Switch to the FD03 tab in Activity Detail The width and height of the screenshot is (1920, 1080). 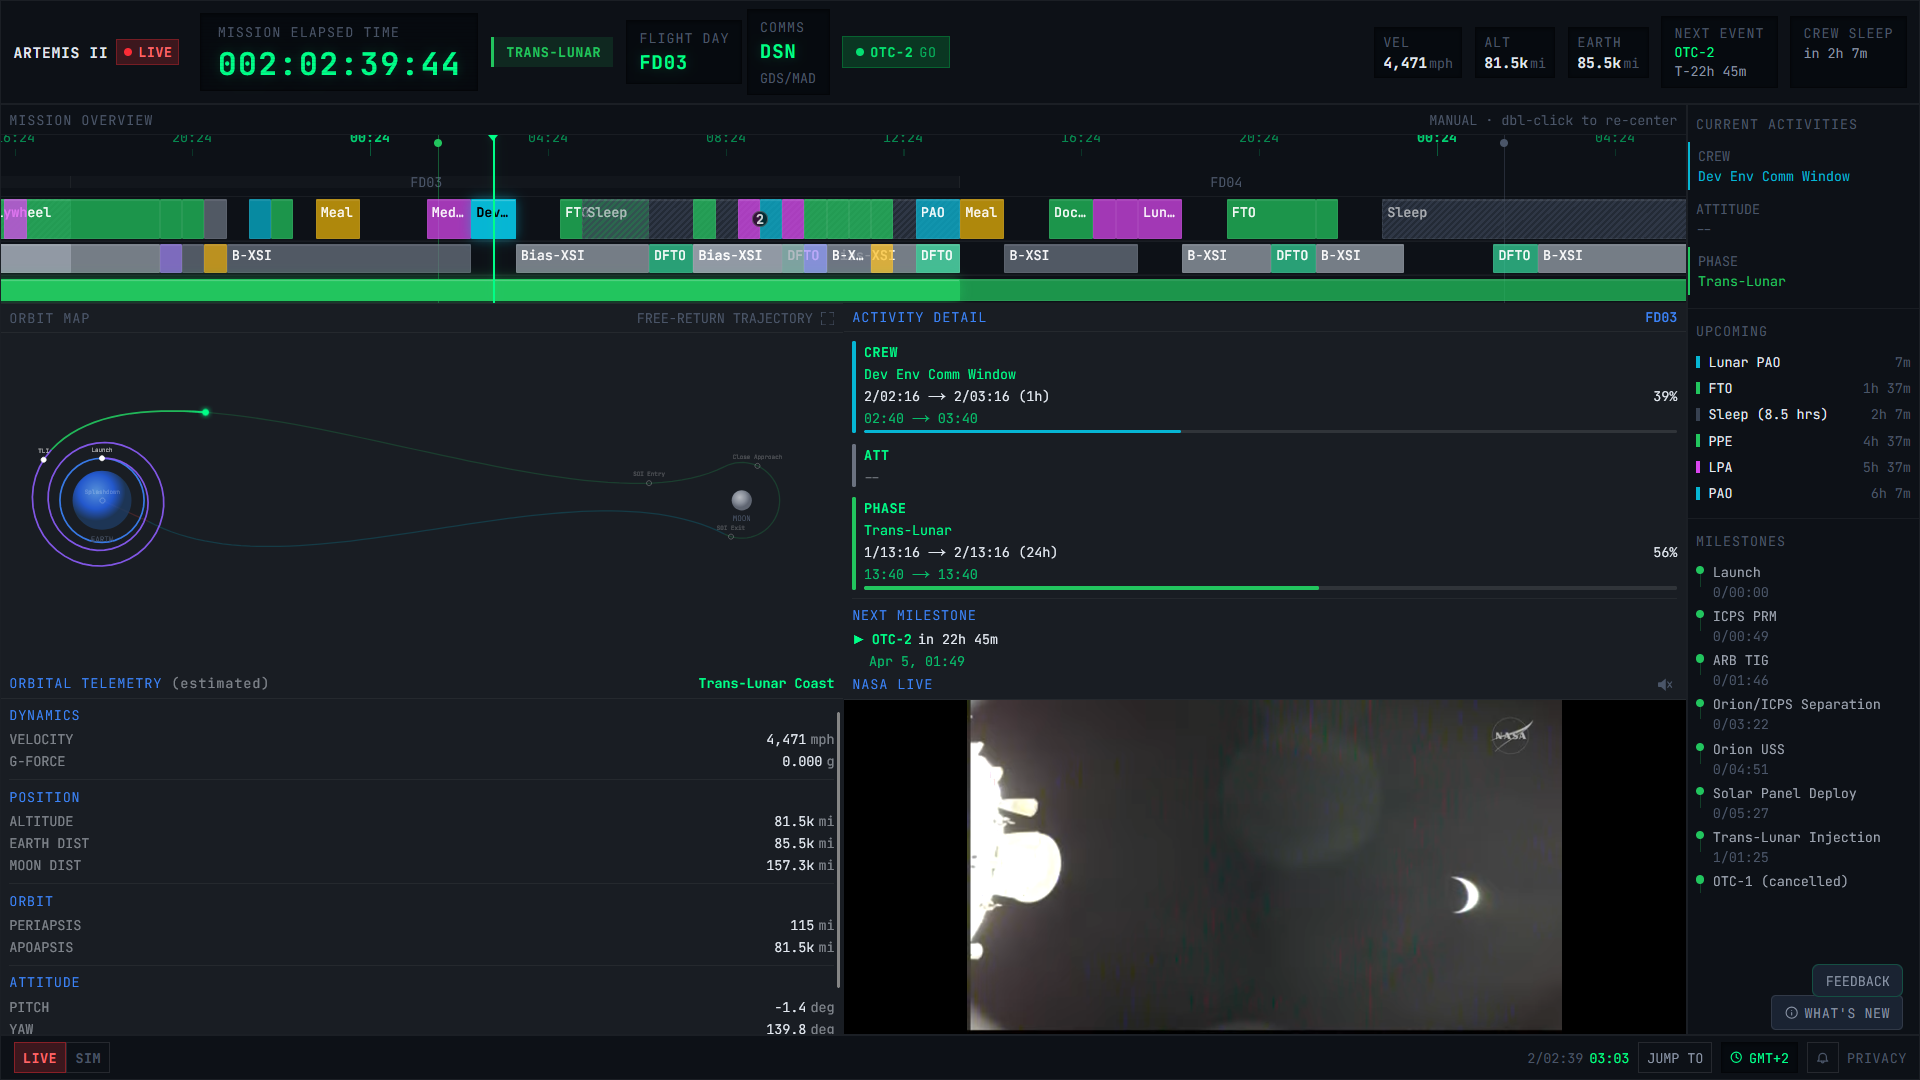point(1660,317)
